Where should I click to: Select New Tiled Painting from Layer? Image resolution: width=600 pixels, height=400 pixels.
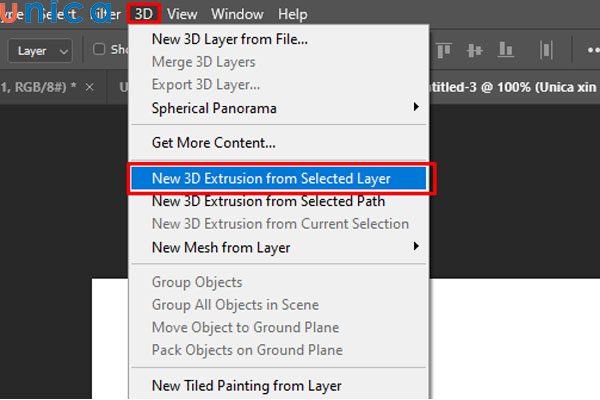[246, 385]
